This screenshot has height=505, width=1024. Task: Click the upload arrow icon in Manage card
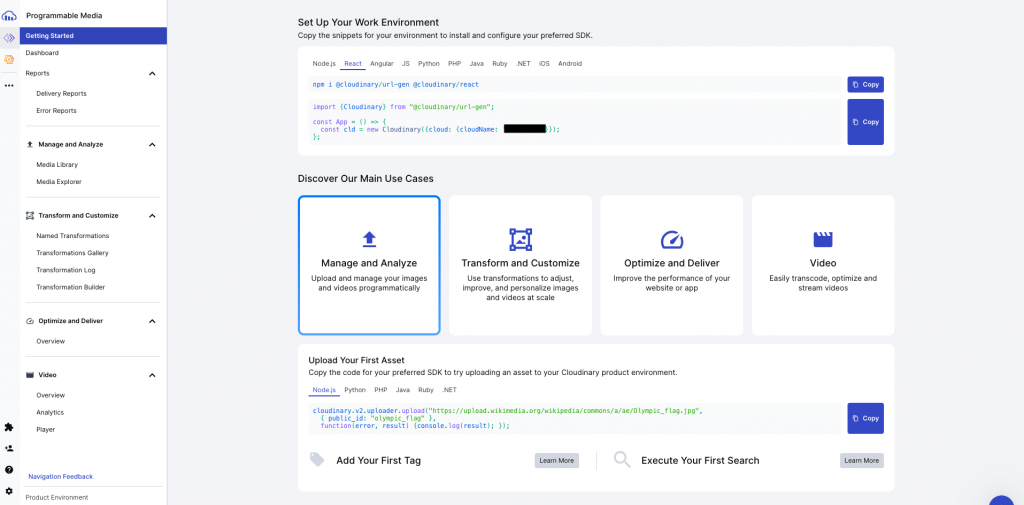369,239
